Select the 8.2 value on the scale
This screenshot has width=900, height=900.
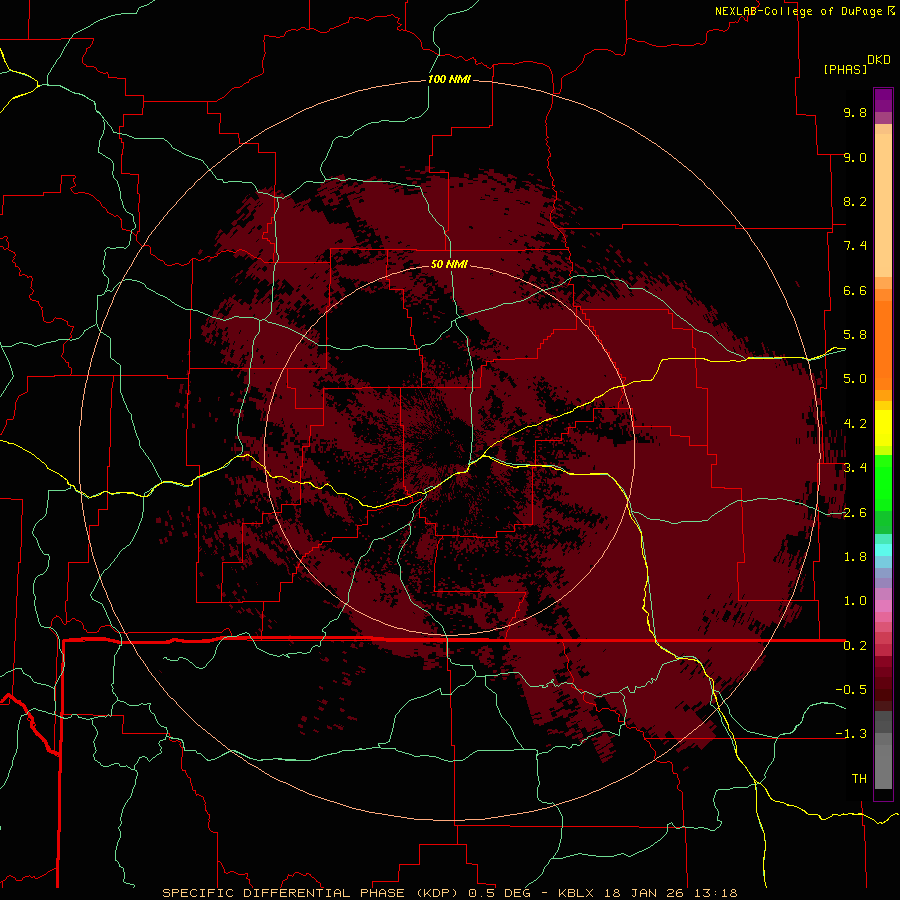coord(855,201)
